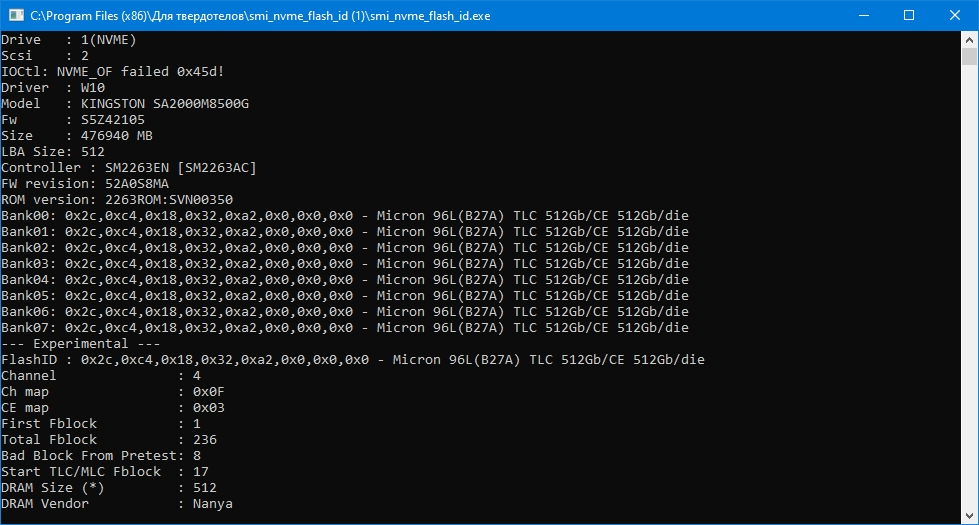Click the Bank07 line
This screenshot has width=979, height=525.
point(345,328)
